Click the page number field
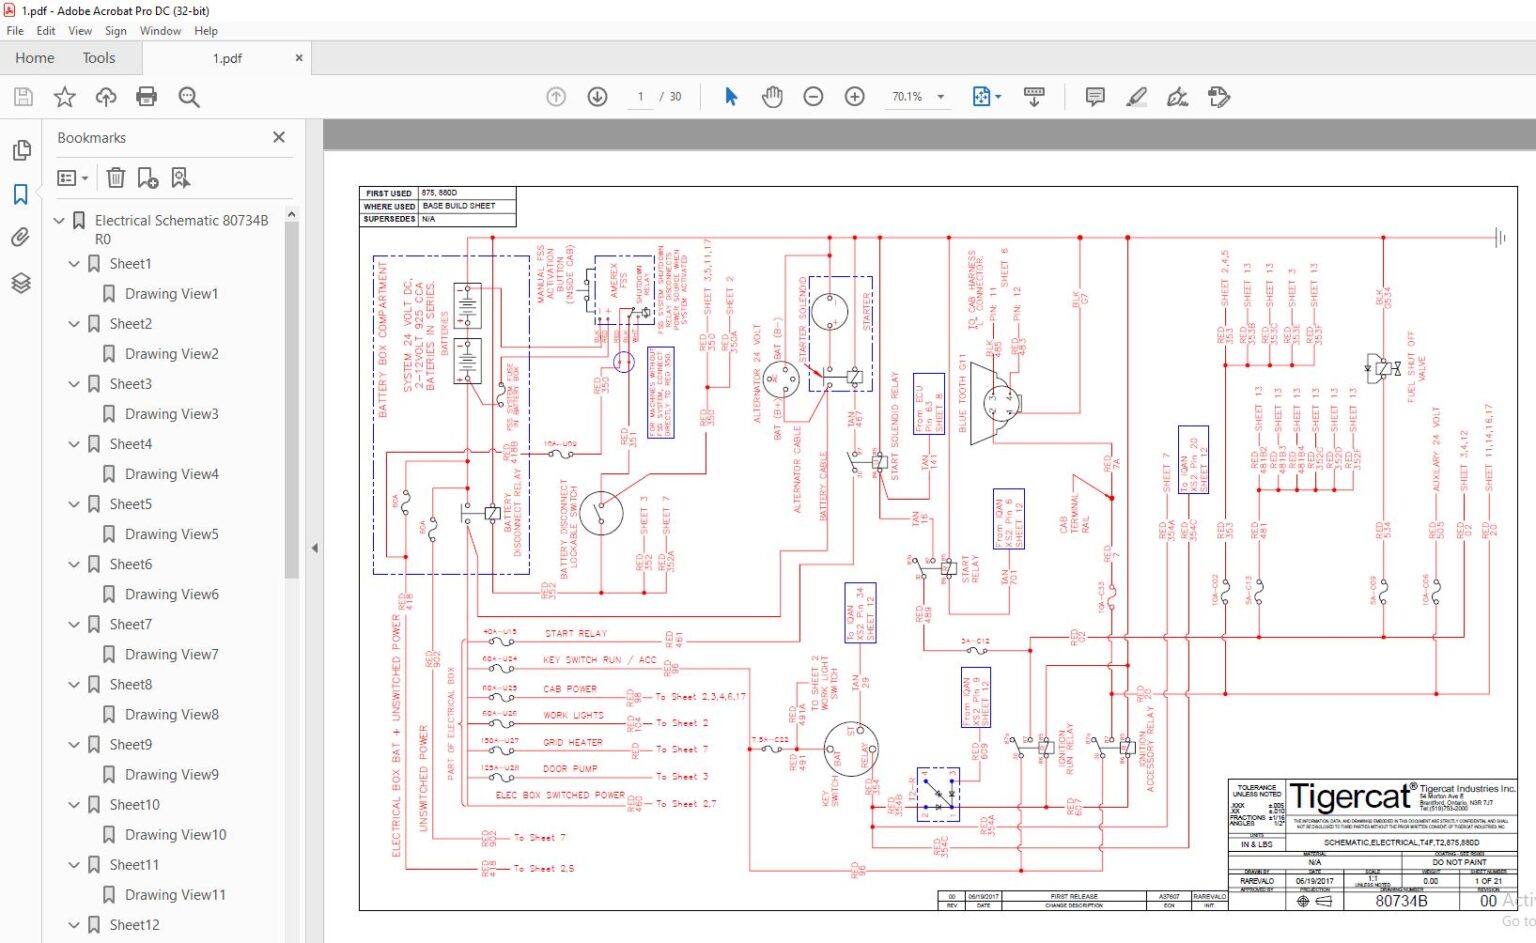This screenshot has height=943, width=1536. pos(641,97)
